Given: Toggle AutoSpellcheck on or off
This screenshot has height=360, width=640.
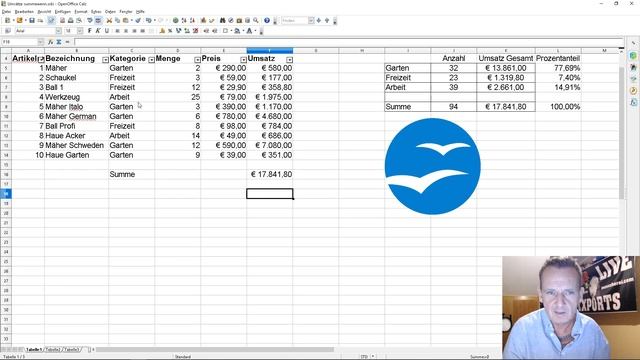Looking at the screenshot, I should 98,20.
